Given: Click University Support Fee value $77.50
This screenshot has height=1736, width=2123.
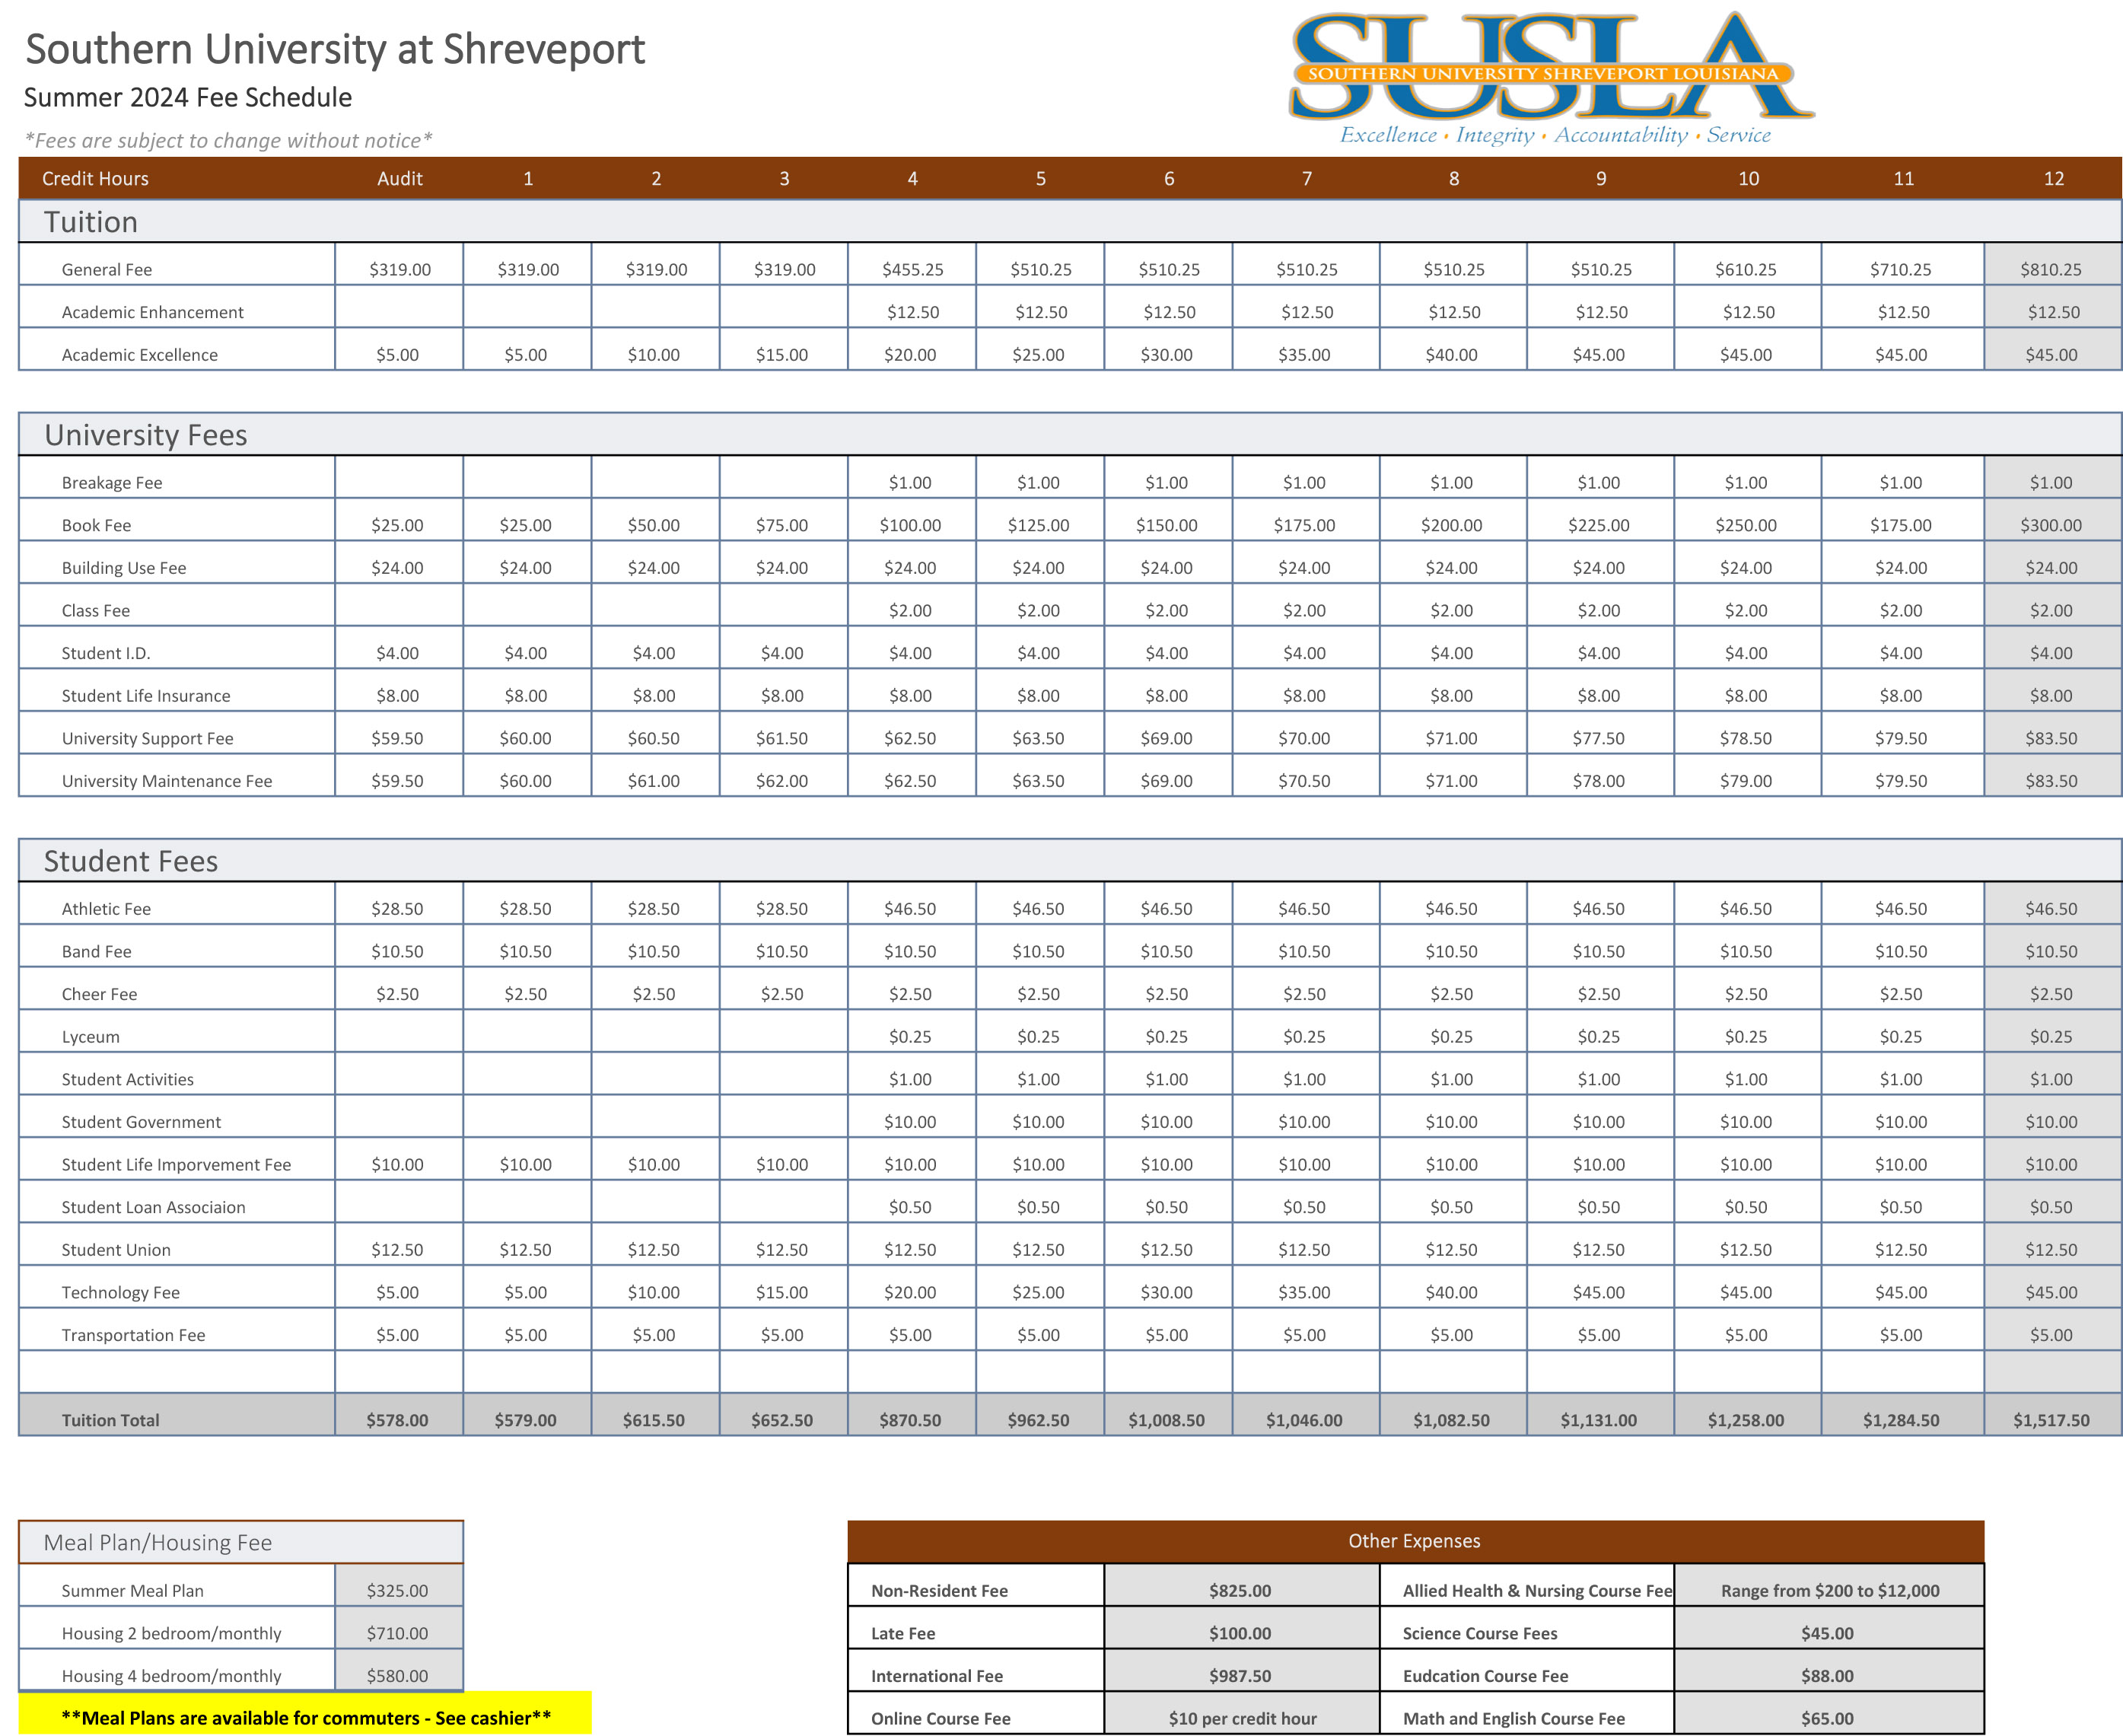Looking at the screenshot, I should pyautogui.click(x=1599, y=738).
